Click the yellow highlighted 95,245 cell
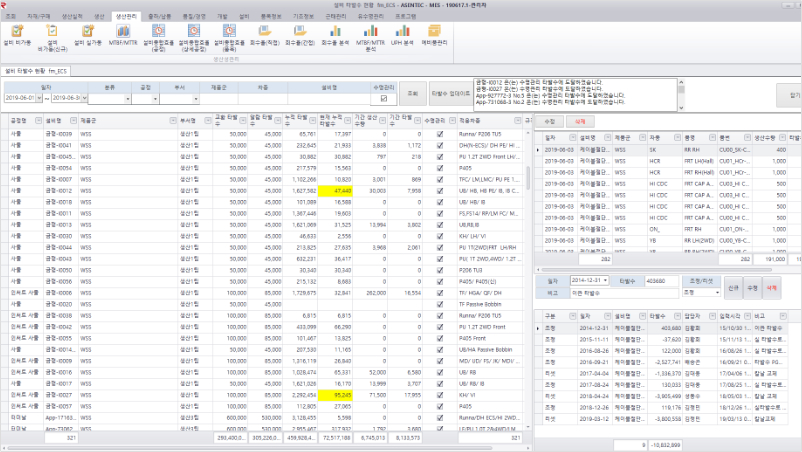802x452 pixels. coord(335,395)
